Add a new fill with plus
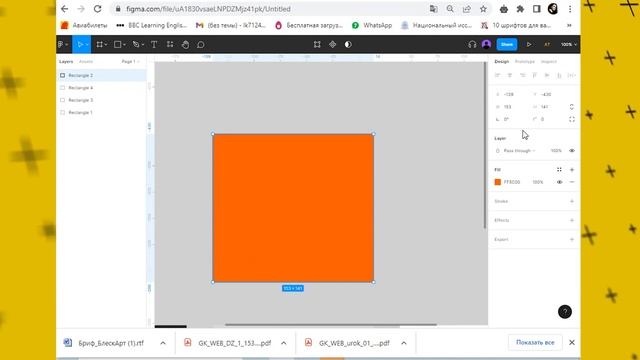 pos(572,169)
